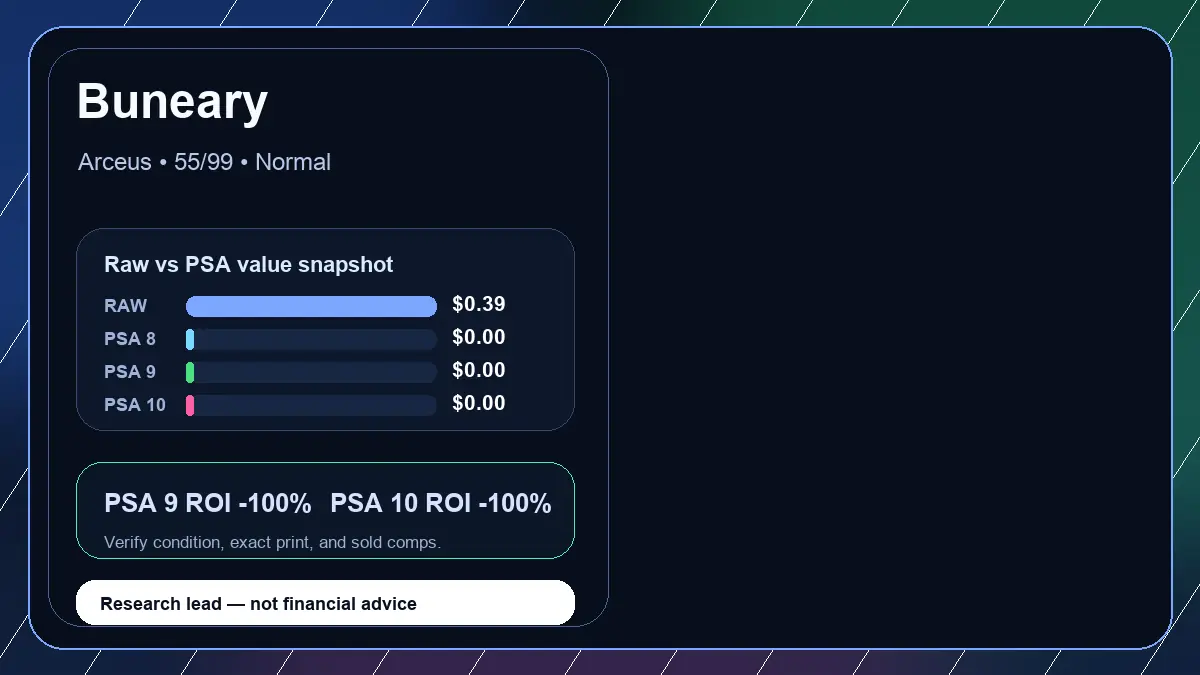Click the Raw vs PSA value snapshot heading
The height and width of the screenshot is (675, 1200).
pyautogui.click(x=248, y=265)
